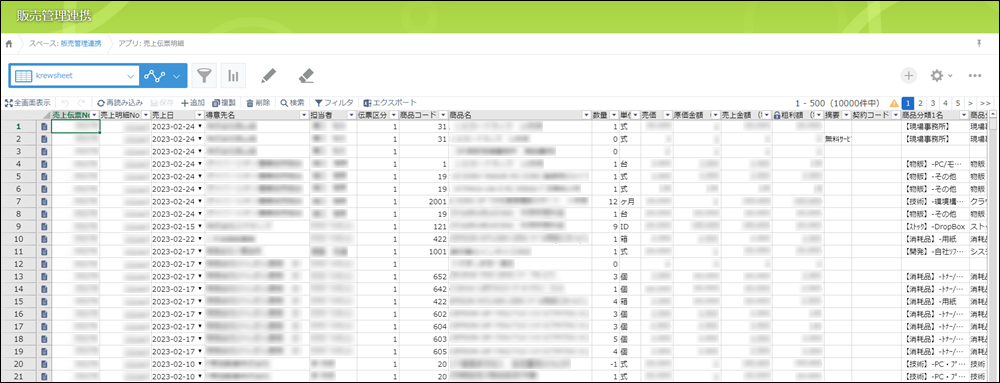Toggle the フィルタ filter button

(x=334, y=103)
